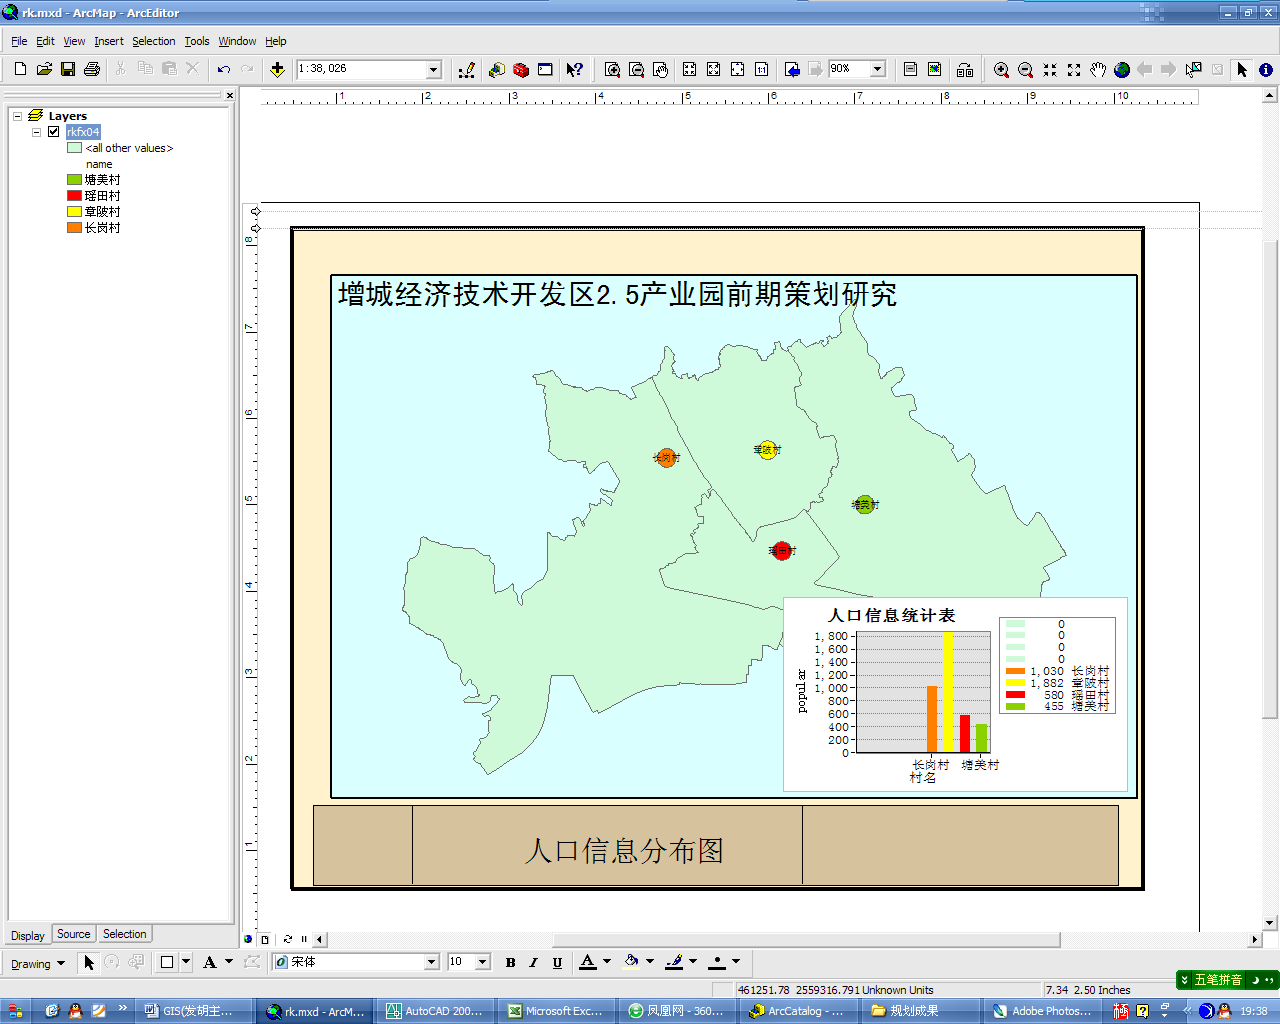Pick the Select Features tool
This screenshot has height=1024, width=1280.
click(x=1193, y=69)
